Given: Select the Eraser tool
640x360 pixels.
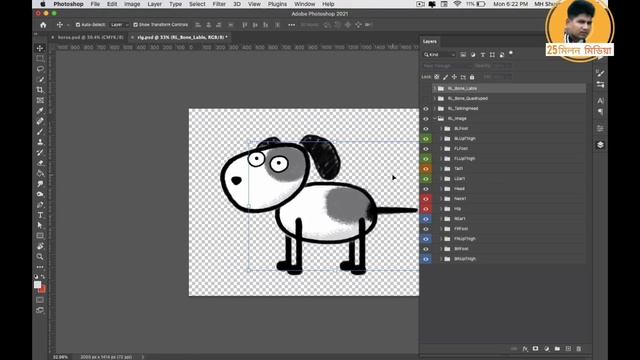Looking at the screenshot, I should 40,163.
